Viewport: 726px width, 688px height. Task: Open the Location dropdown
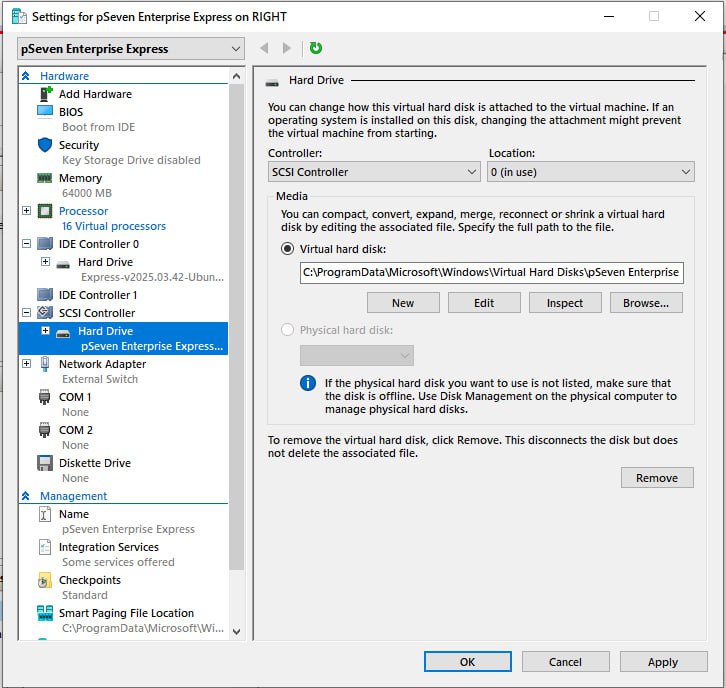coord(590,172)
